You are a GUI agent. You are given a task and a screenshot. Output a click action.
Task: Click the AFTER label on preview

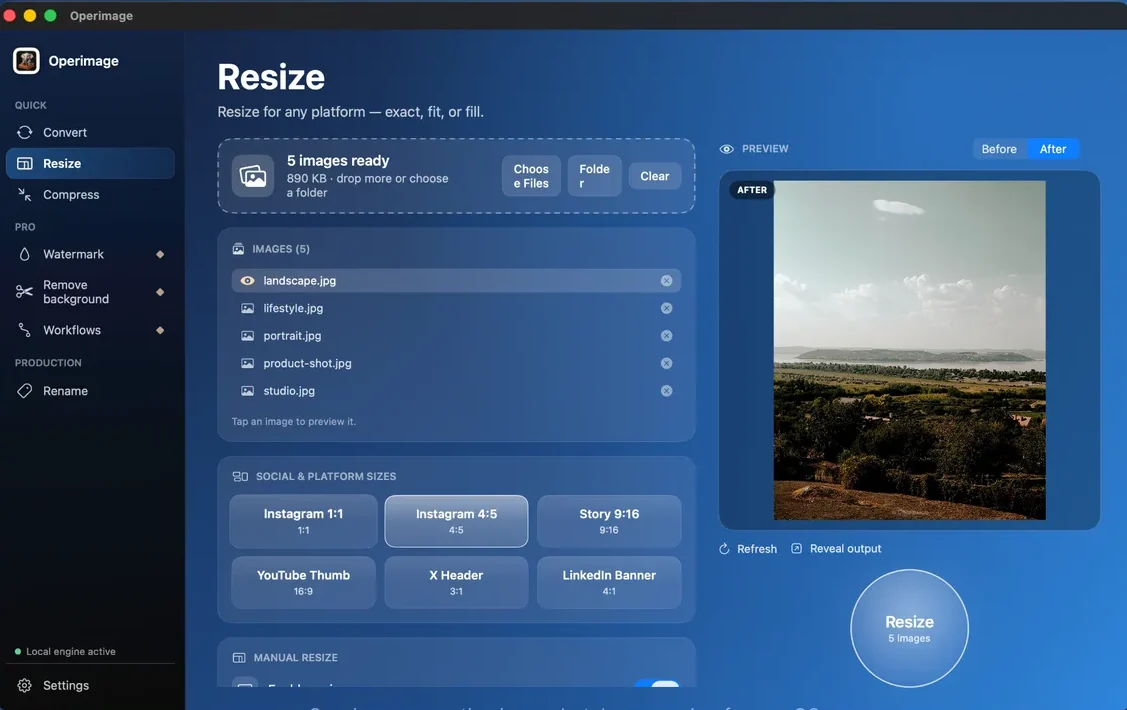[752, 190]
